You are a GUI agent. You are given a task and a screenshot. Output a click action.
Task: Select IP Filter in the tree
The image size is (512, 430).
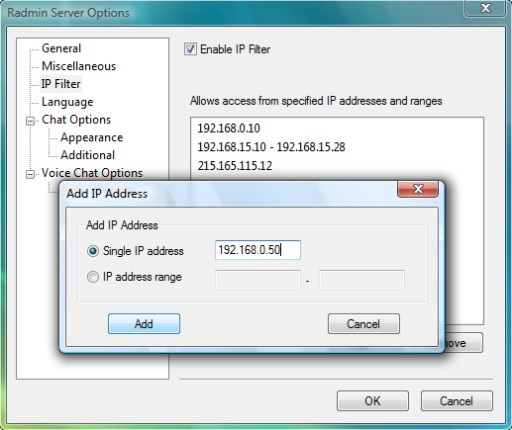61,84
